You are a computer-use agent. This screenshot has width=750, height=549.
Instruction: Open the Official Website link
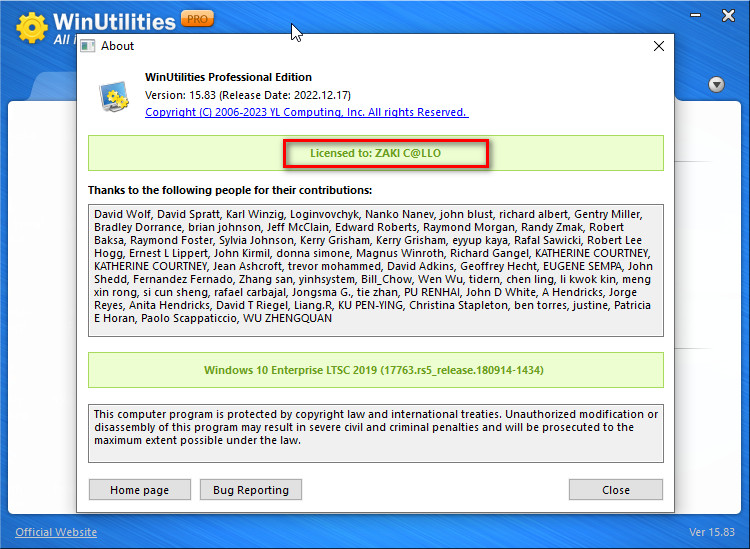tap(56, 532)
